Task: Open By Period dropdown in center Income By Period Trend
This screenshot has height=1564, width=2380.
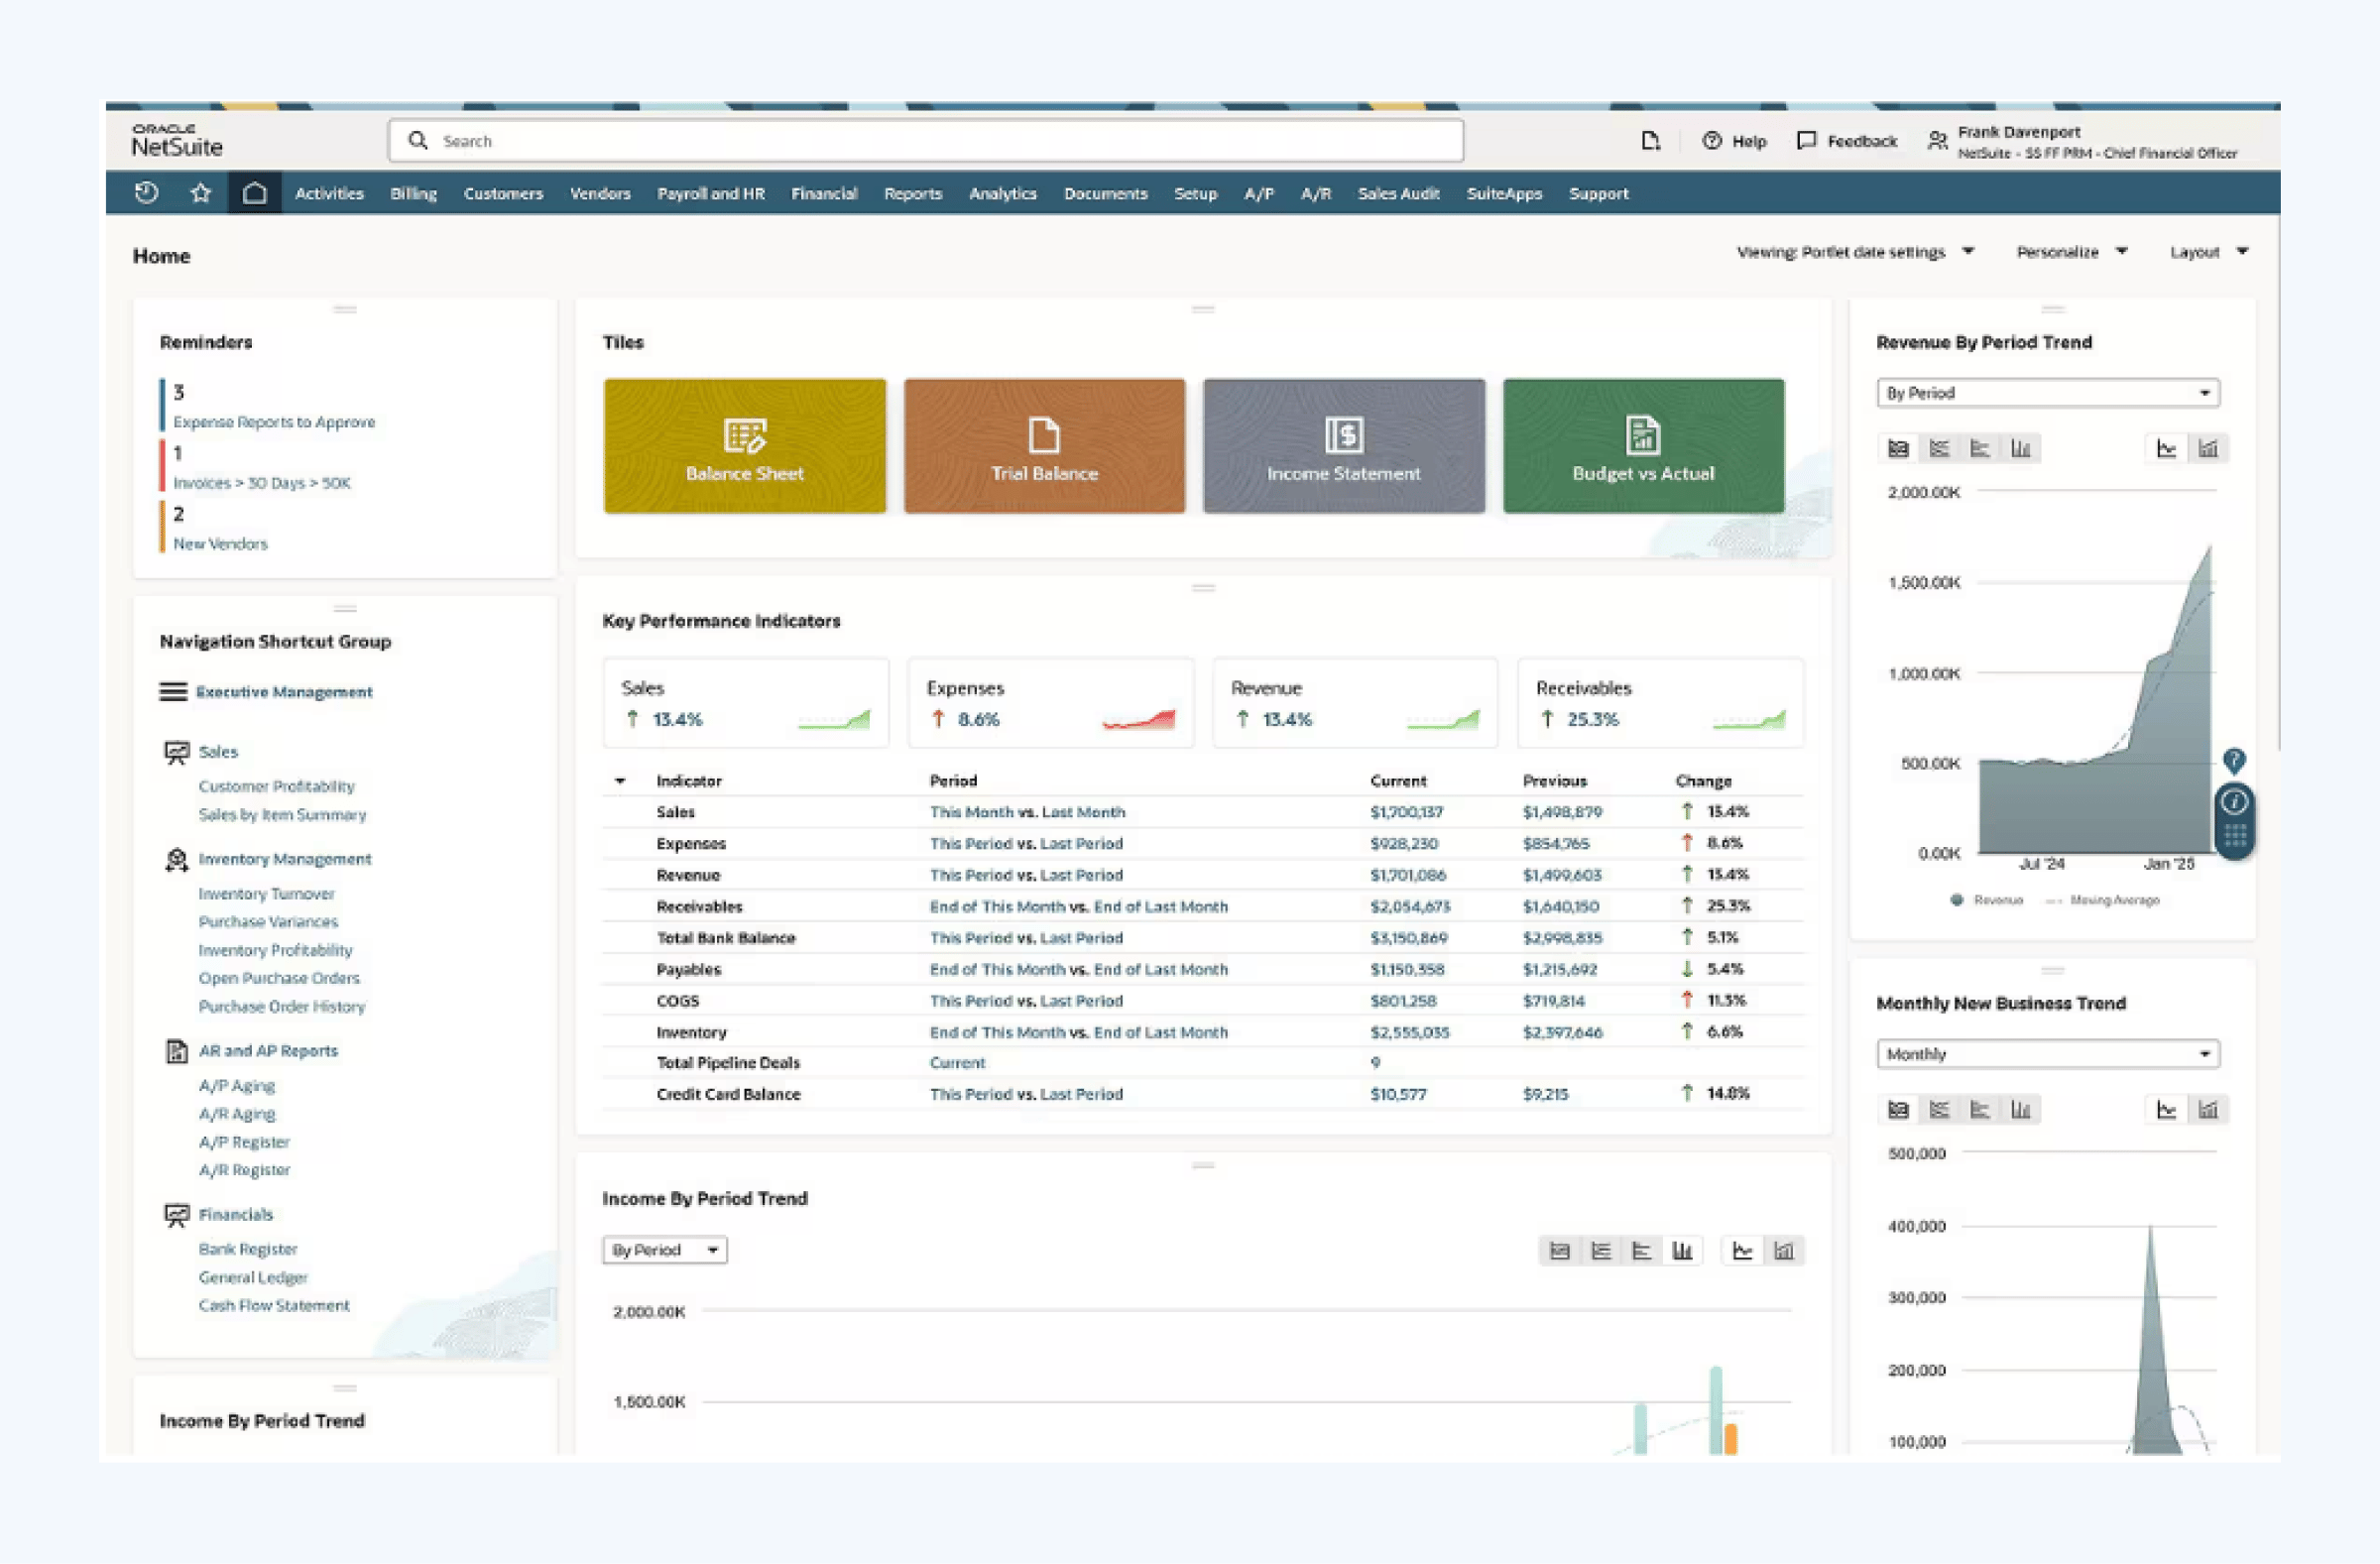Action: (x=665, y=1251)
